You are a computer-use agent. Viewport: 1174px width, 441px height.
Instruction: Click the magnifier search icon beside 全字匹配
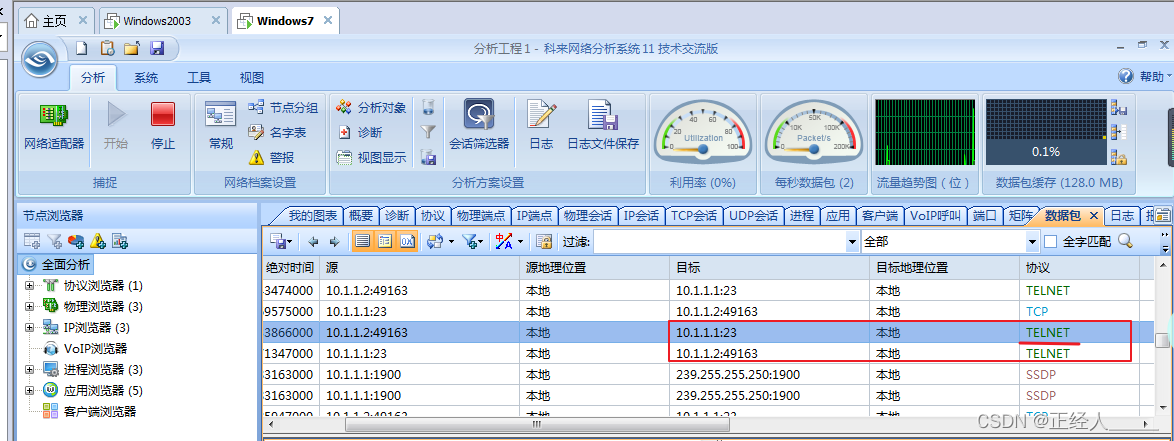pos(1125,241)
